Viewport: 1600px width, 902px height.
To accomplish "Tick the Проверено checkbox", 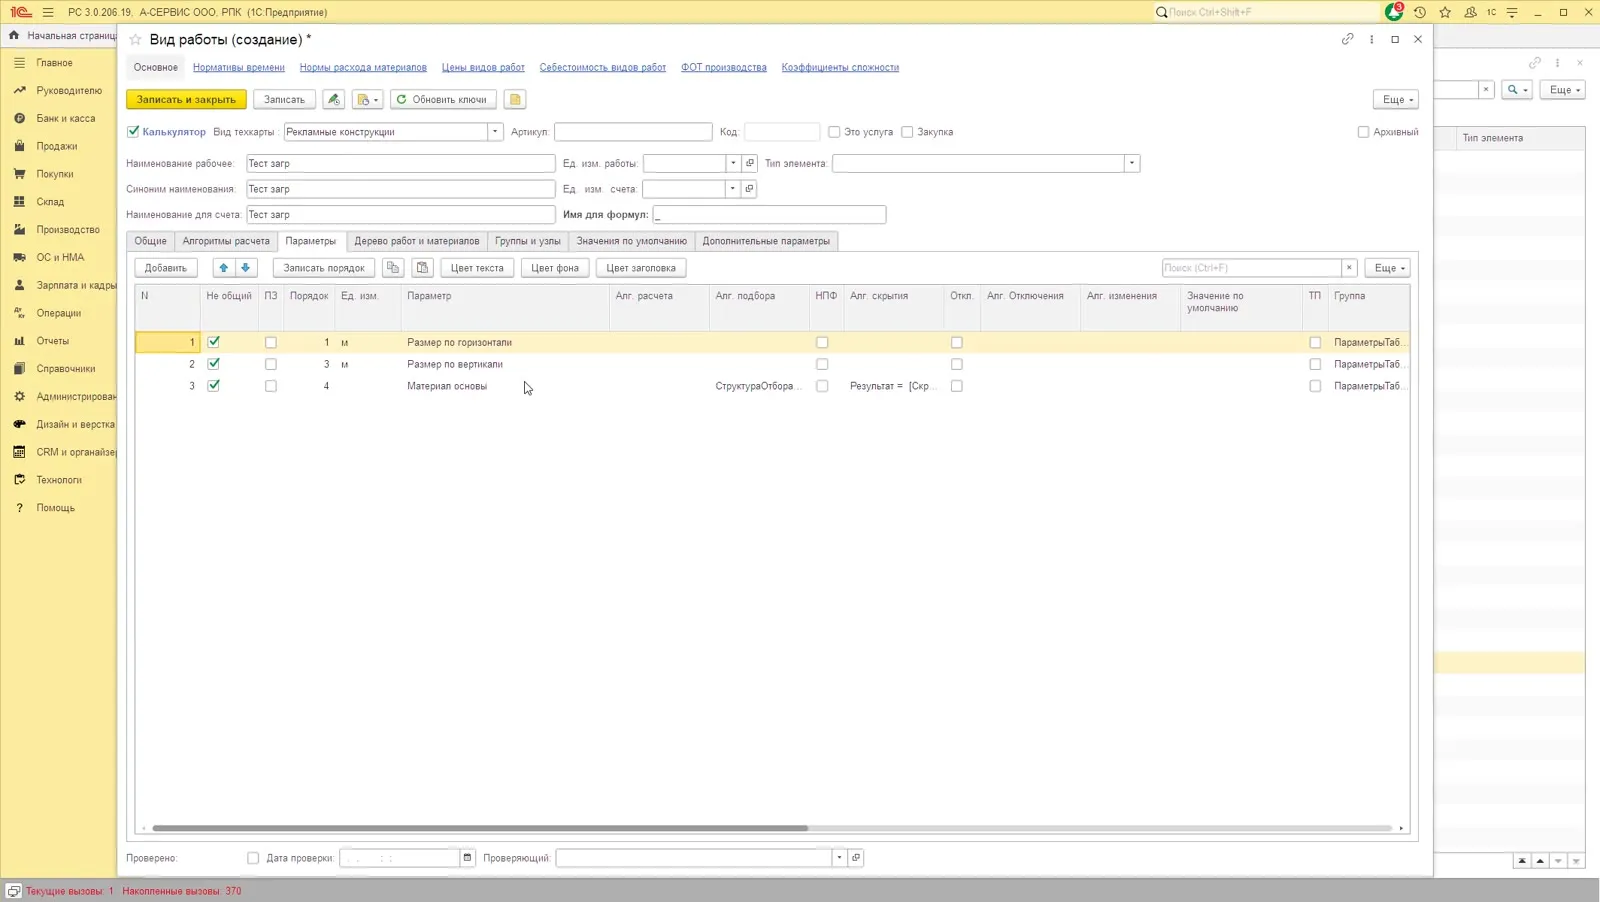I will (253, 858).
